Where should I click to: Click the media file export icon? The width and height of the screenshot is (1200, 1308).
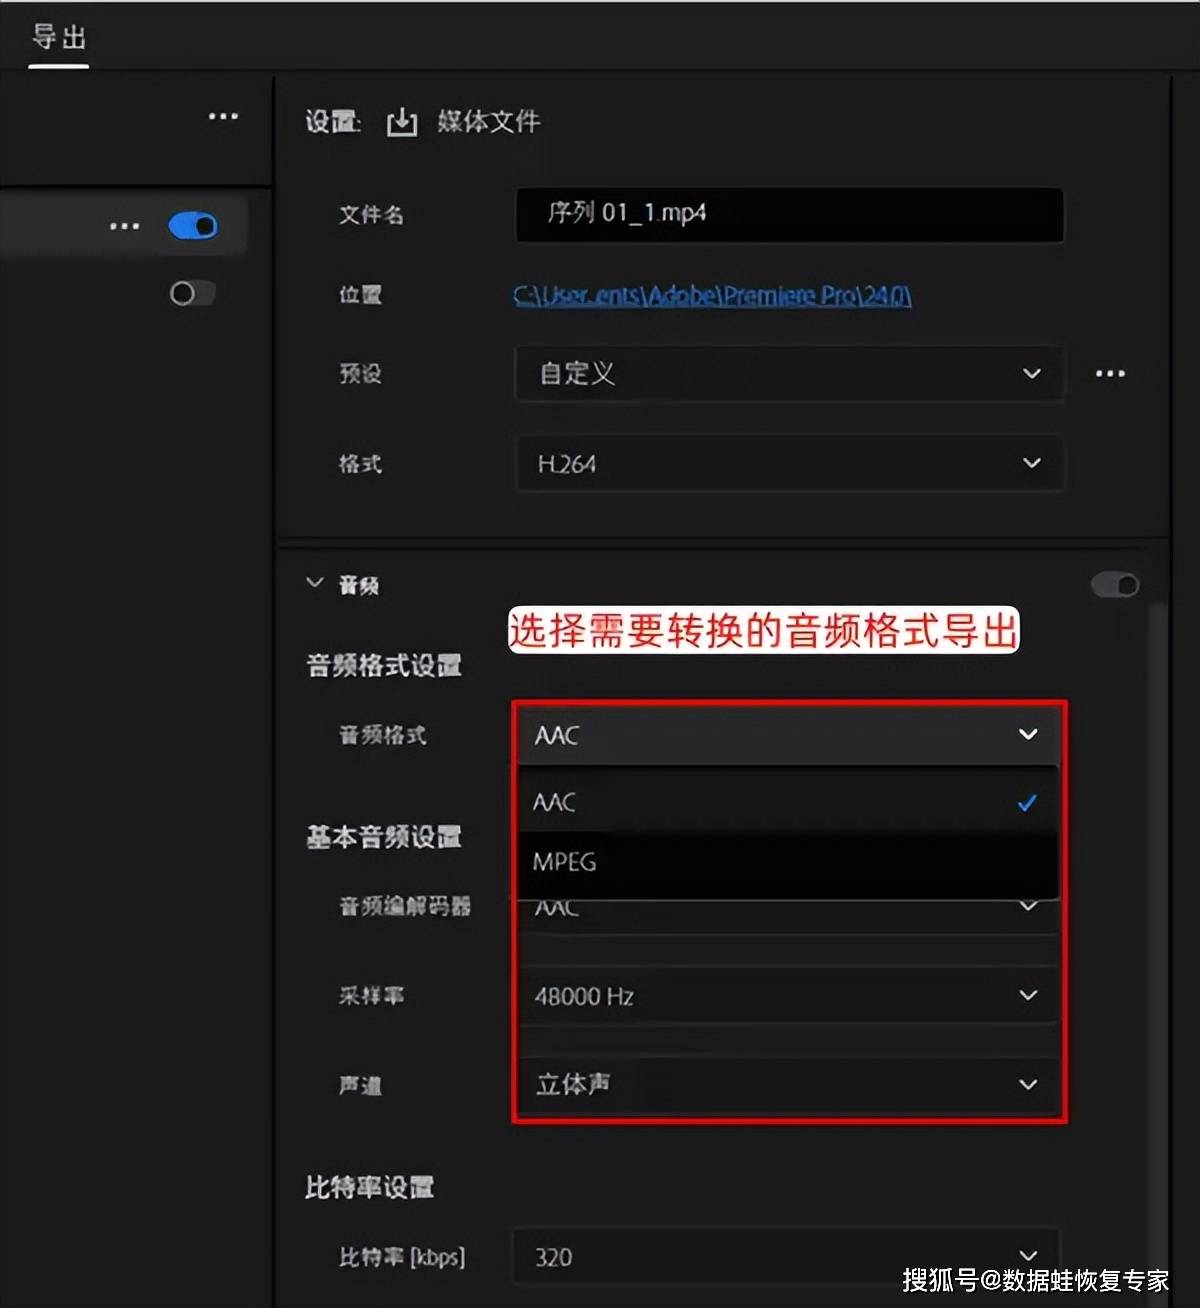(402, 122)
